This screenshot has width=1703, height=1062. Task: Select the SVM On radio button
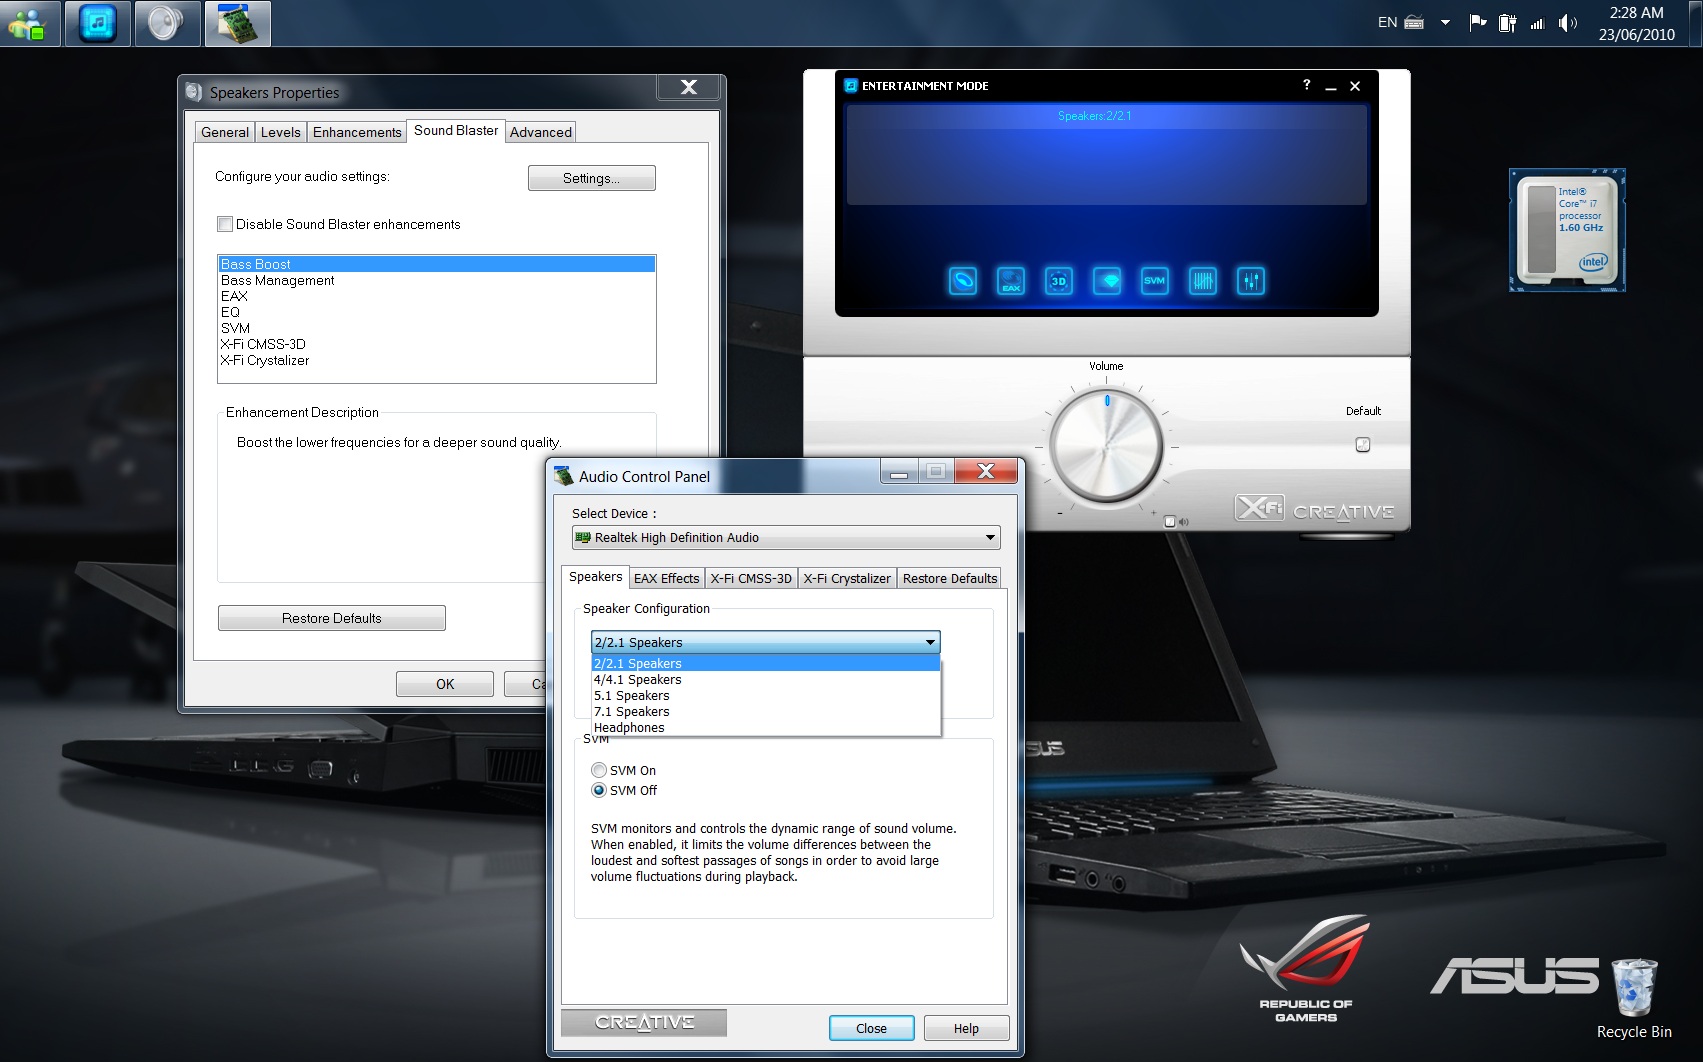599,770
